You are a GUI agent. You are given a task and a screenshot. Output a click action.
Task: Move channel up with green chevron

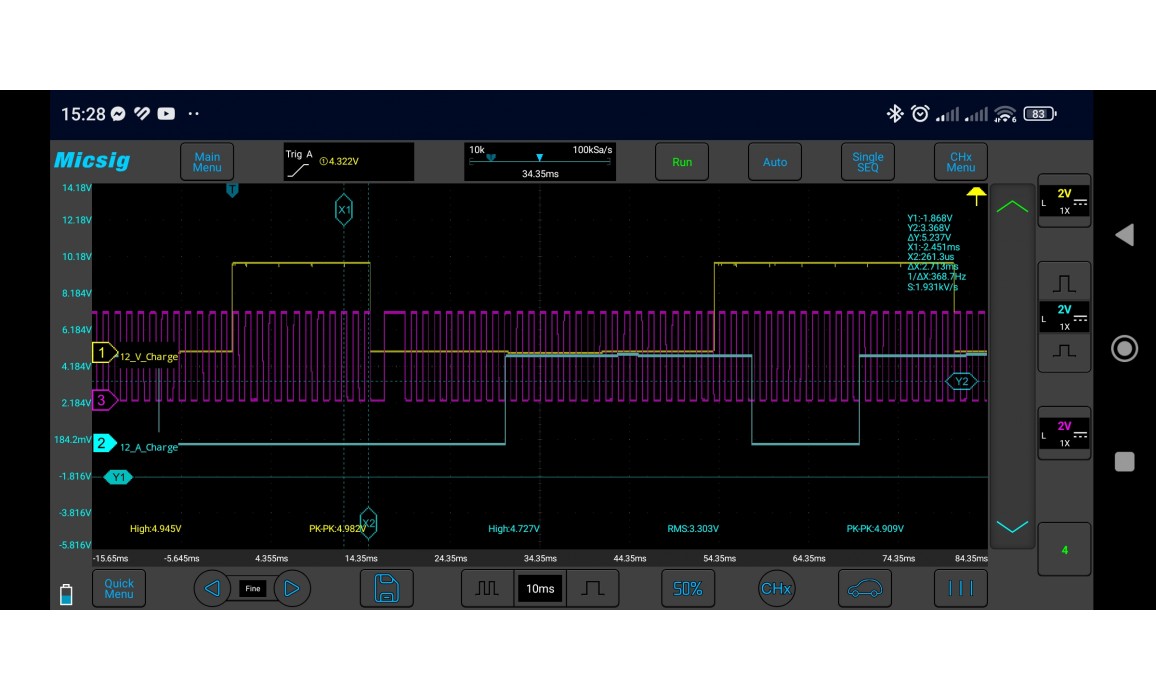[1012, 207]
